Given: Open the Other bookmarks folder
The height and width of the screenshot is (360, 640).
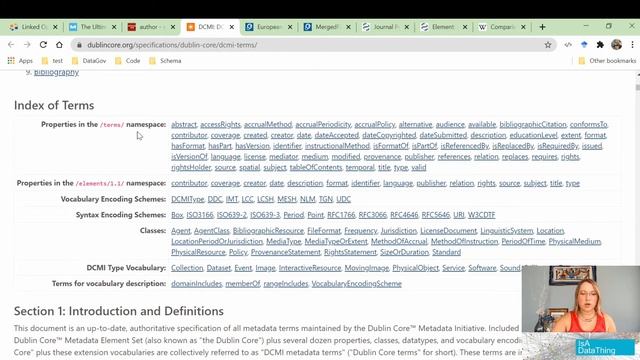Looking at the screenshot, I should (607, 61).
